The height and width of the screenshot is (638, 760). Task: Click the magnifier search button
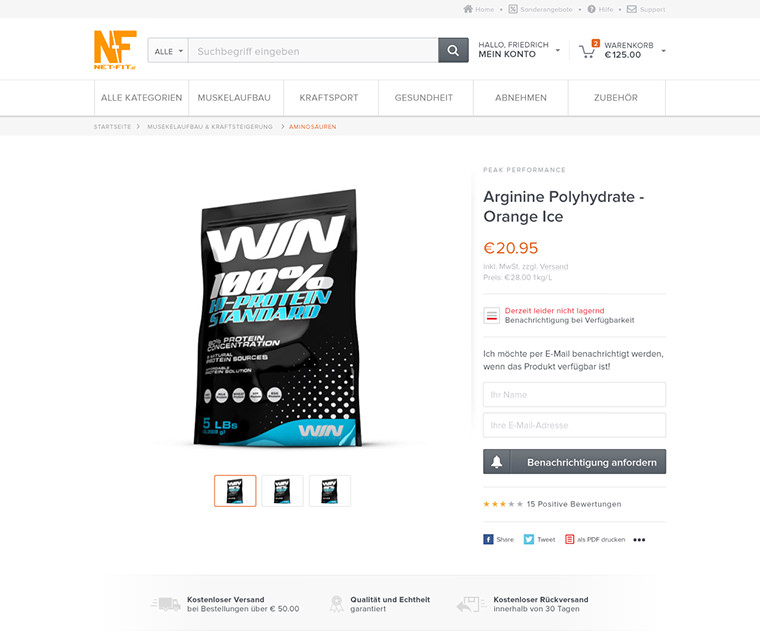pos(453,50)
